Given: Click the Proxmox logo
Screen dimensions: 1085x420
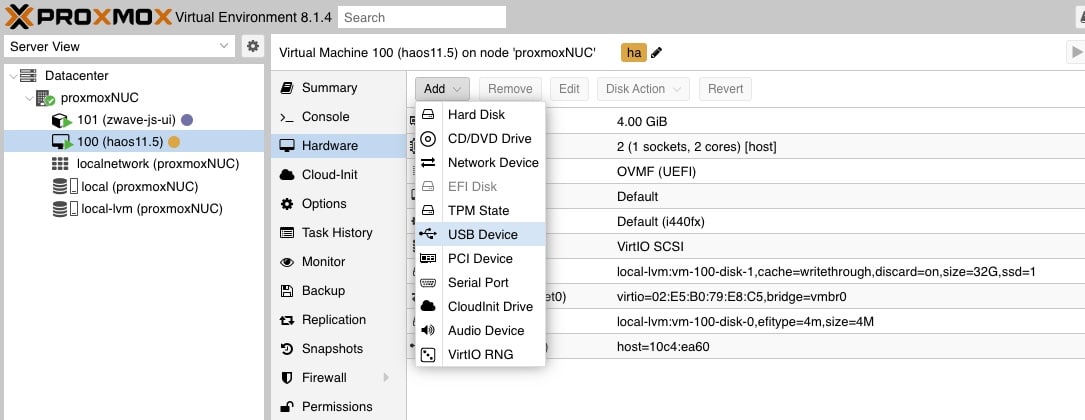Looking at the screenshot, I should pyautogui.click(x=88, y=17).
